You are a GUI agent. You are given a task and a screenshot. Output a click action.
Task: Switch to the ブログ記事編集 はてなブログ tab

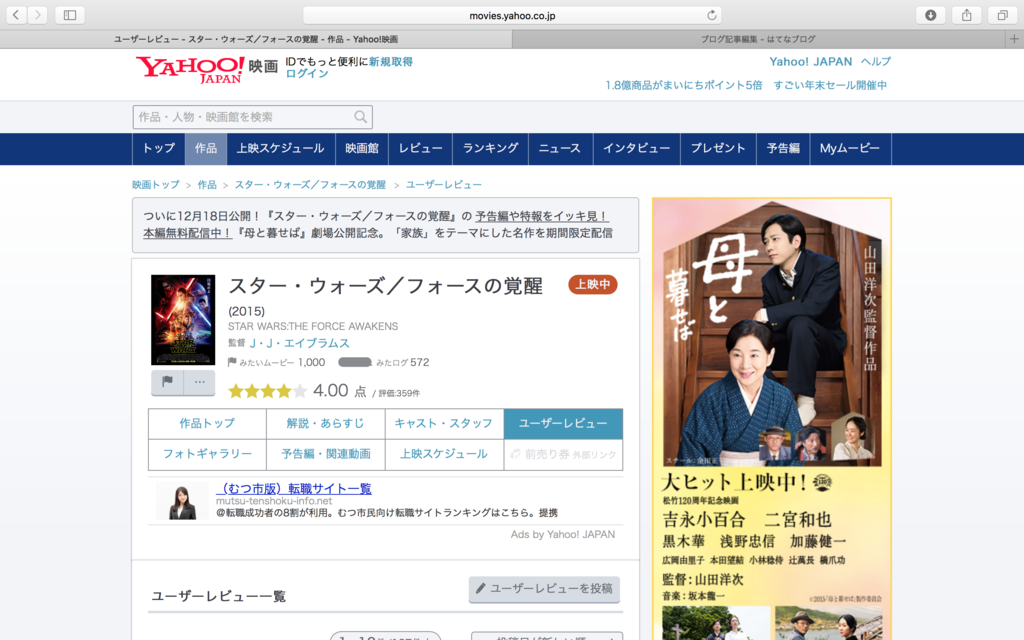point(758,39)
